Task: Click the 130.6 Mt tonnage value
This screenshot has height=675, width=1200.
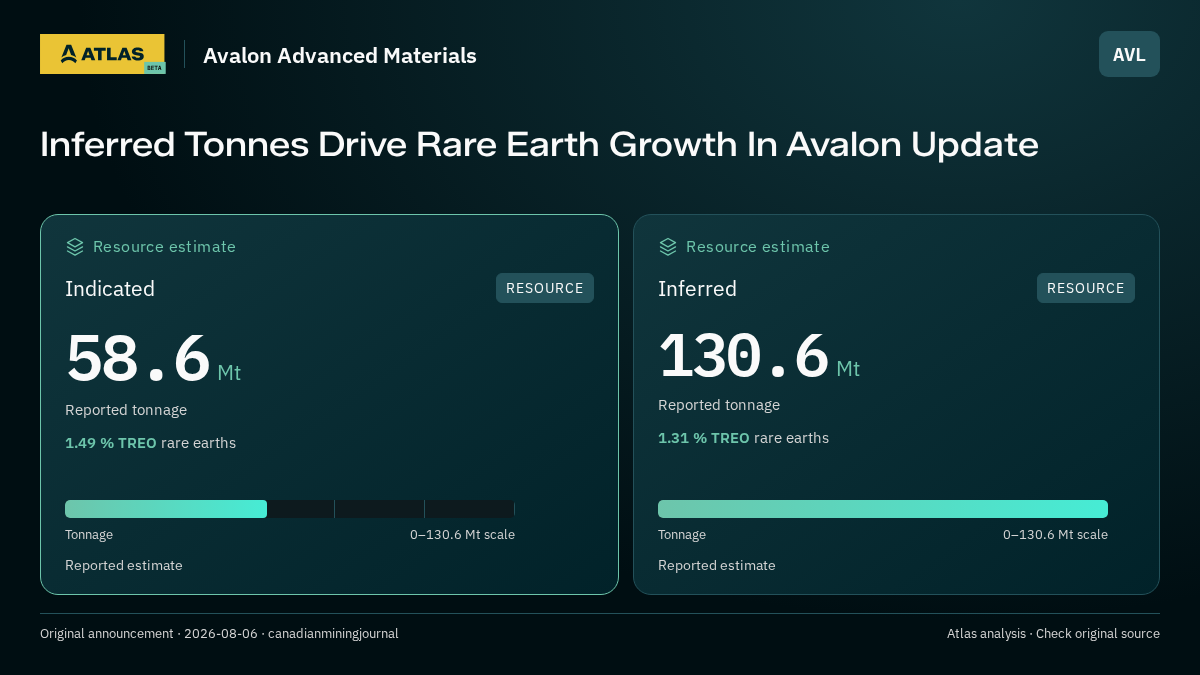Action: [759, 356]
